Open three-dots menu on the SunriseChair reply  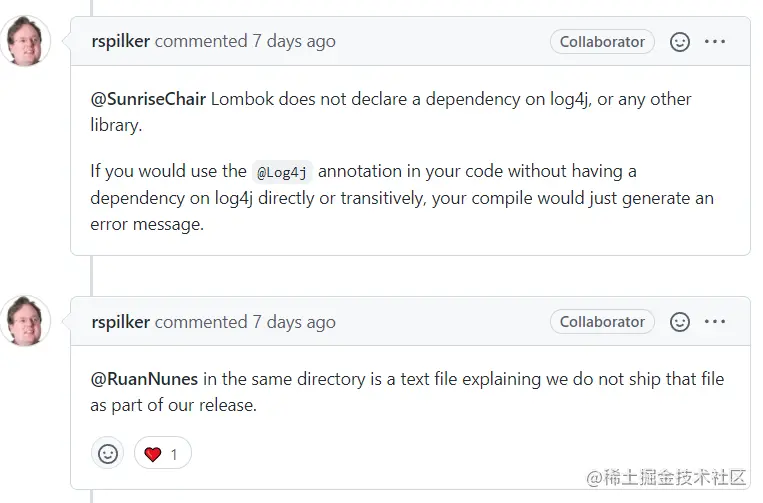pos(715,42)
